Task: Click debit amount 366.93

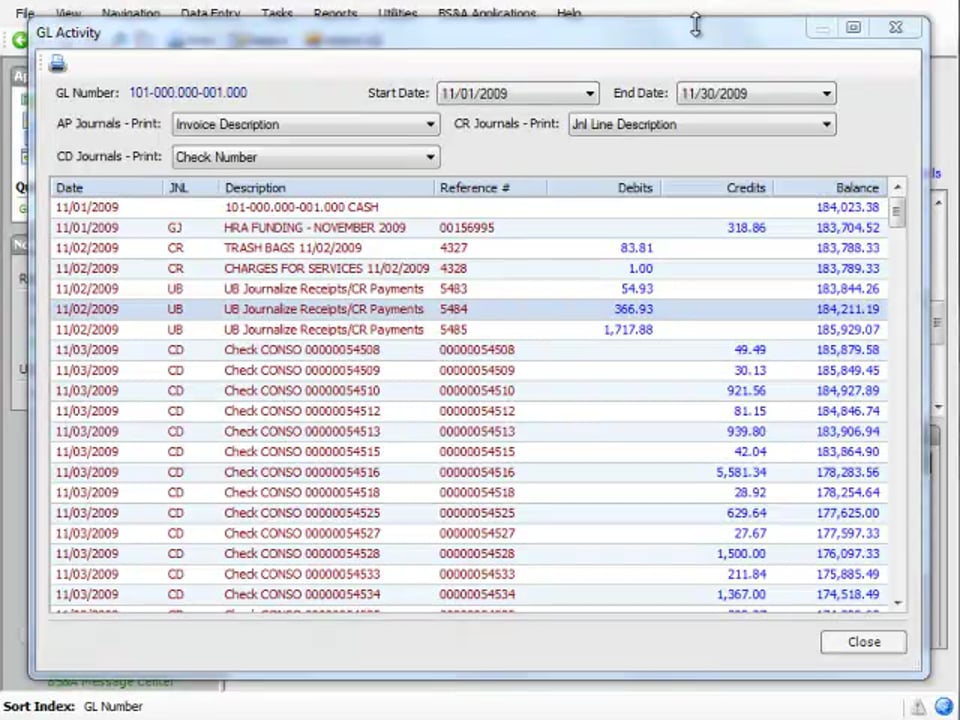Action: pyautogui.click(x=634, y=309)
